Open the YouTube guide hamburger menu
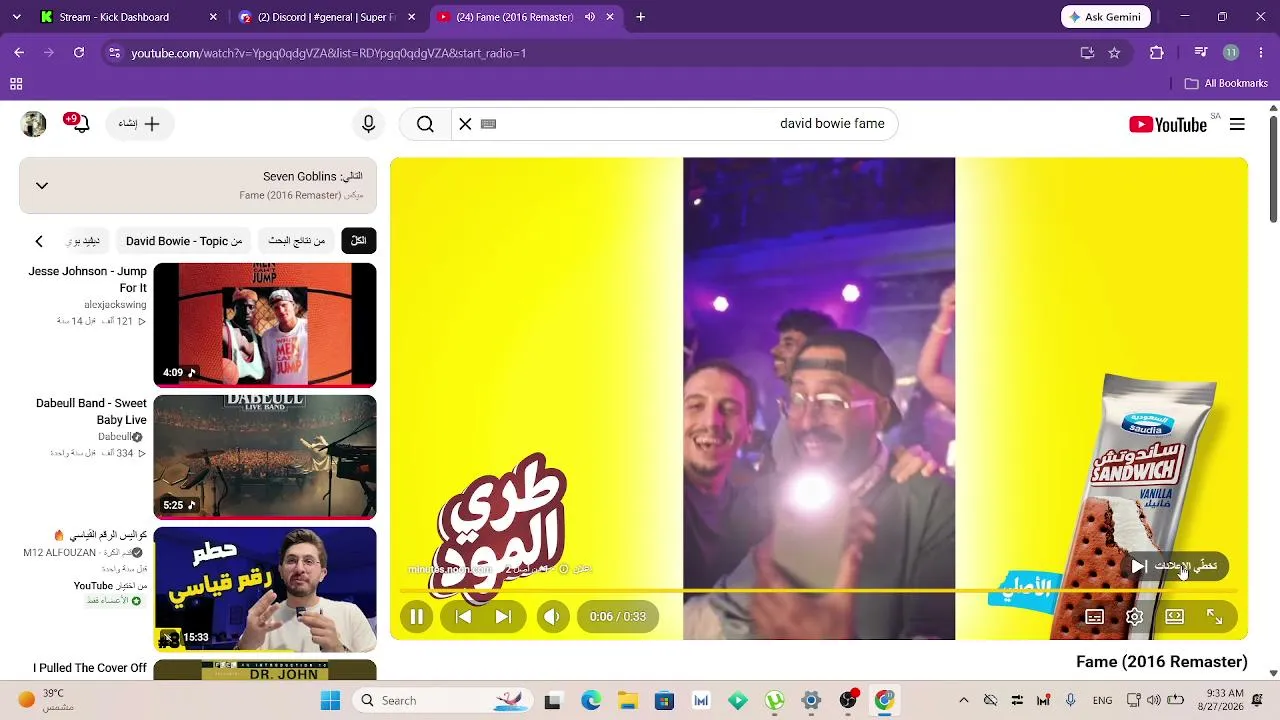Viewport: 1280px width, 720px height. point(1237,124)
